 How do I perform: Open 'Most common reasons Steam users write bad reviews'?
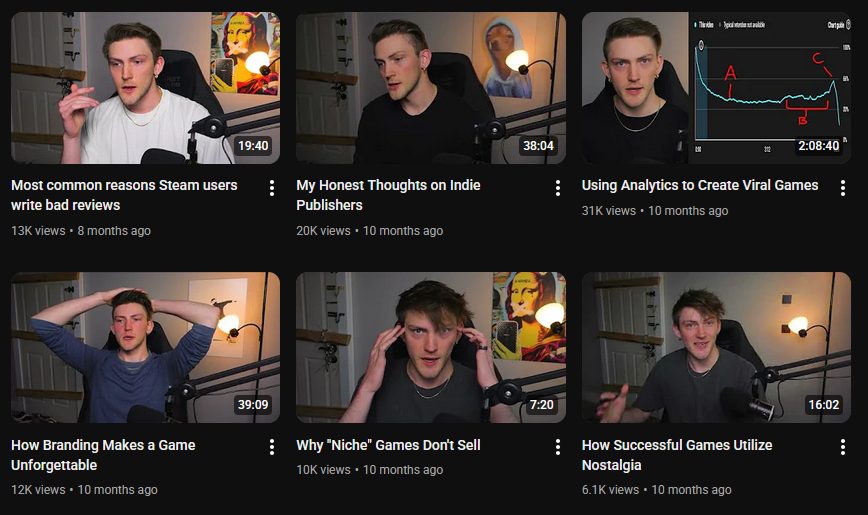(124, 195)
